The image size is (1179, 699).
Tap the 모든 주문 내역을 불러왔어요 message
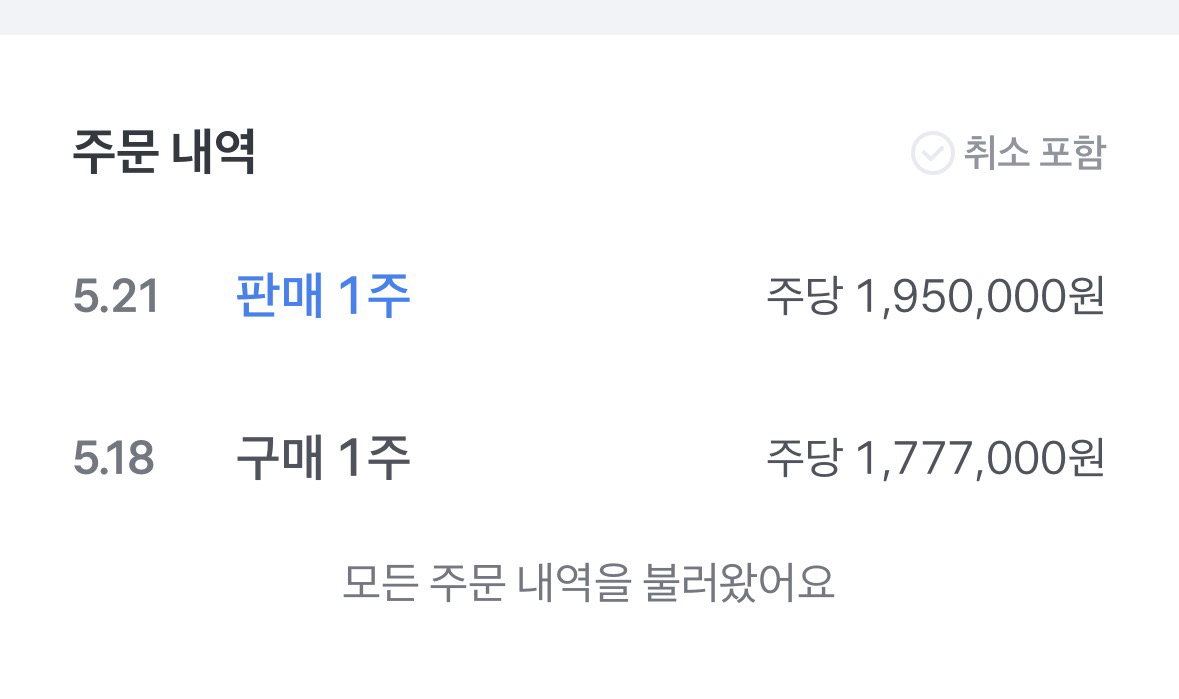tap(589, 582)
